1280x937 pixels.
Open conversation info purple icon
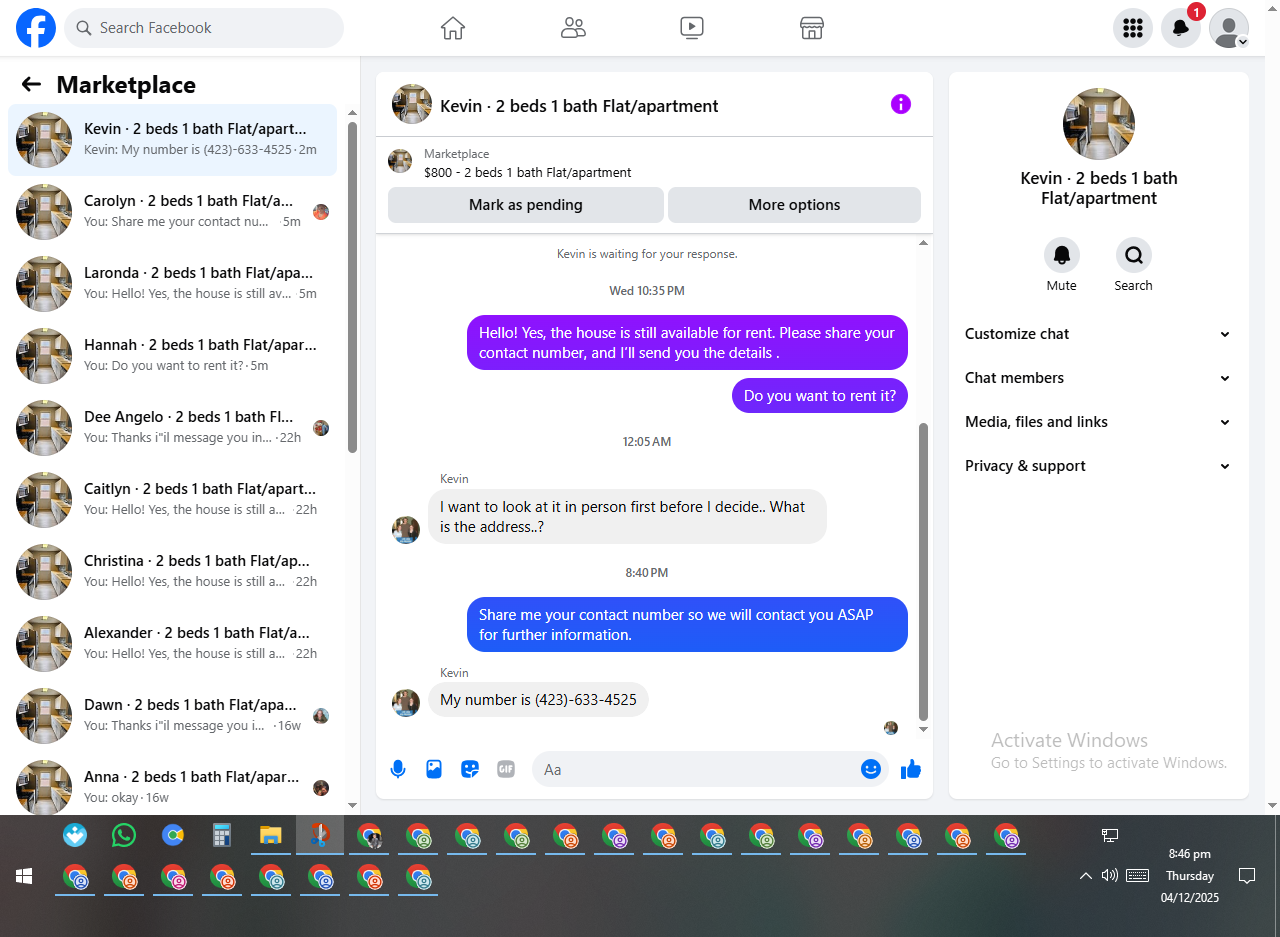point(901,104)
